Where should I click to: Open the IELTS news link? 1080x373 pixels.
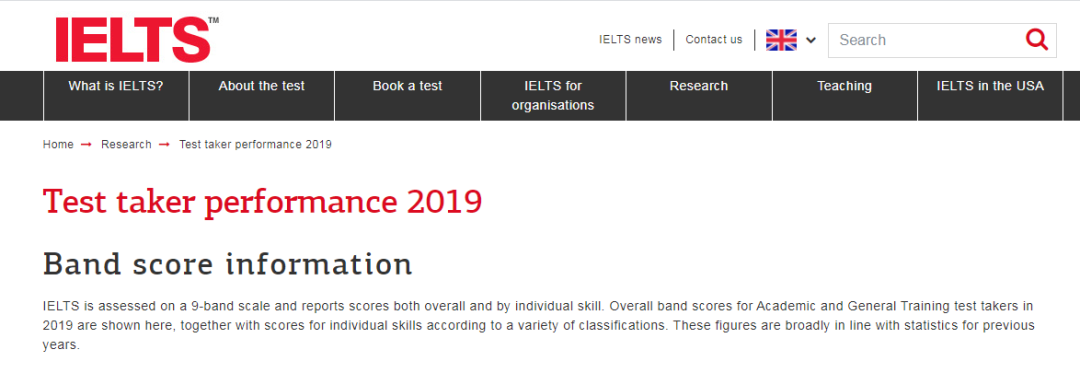coord(630,39)
